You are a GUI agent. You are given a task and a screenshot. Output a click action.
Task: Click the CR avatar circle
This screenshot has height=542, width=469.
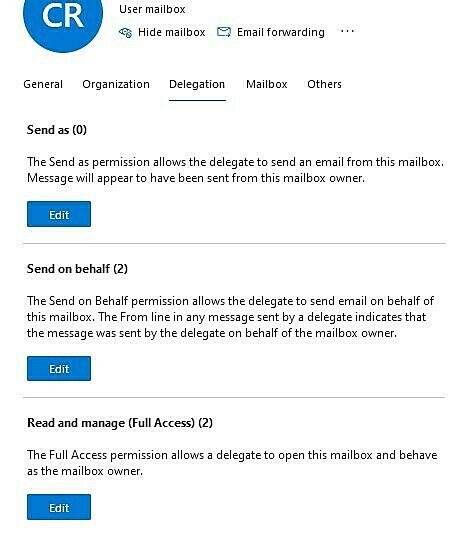pos(63,17)
